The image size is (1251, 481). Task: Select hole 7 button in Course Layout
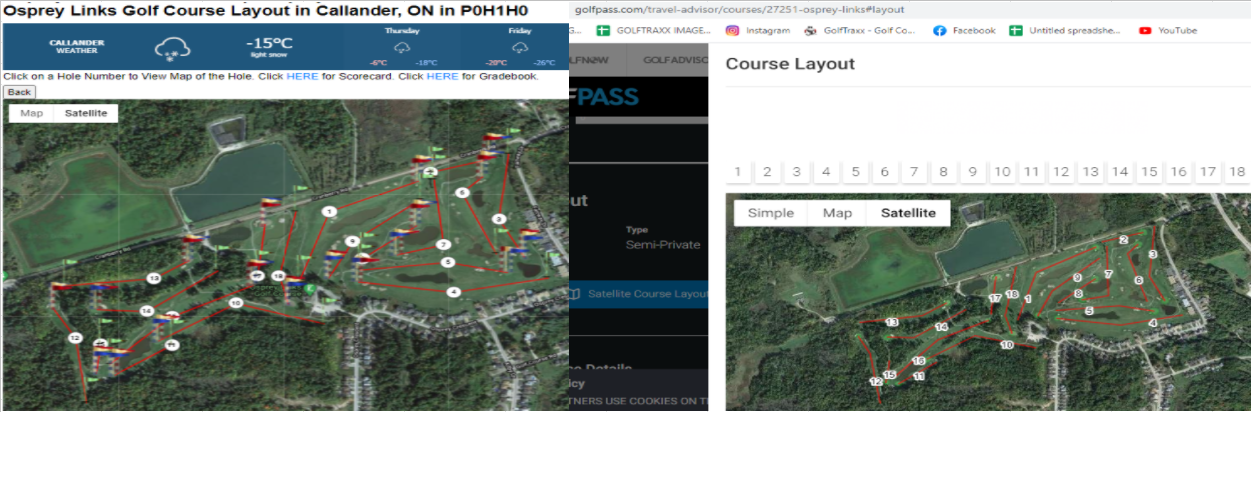coord(913,172)
